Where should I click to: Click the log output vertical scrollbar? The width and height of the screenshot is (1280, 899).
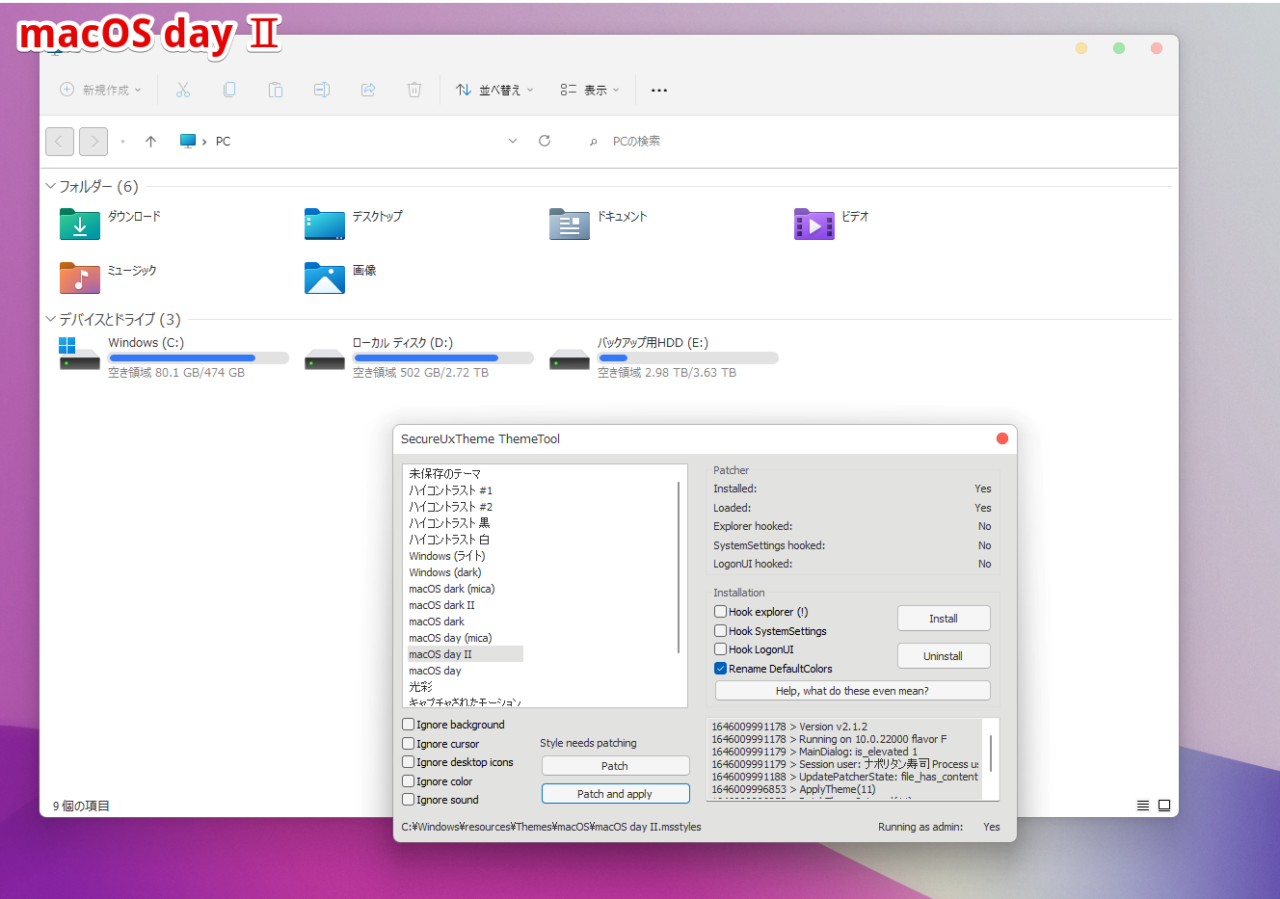[991, 753]
